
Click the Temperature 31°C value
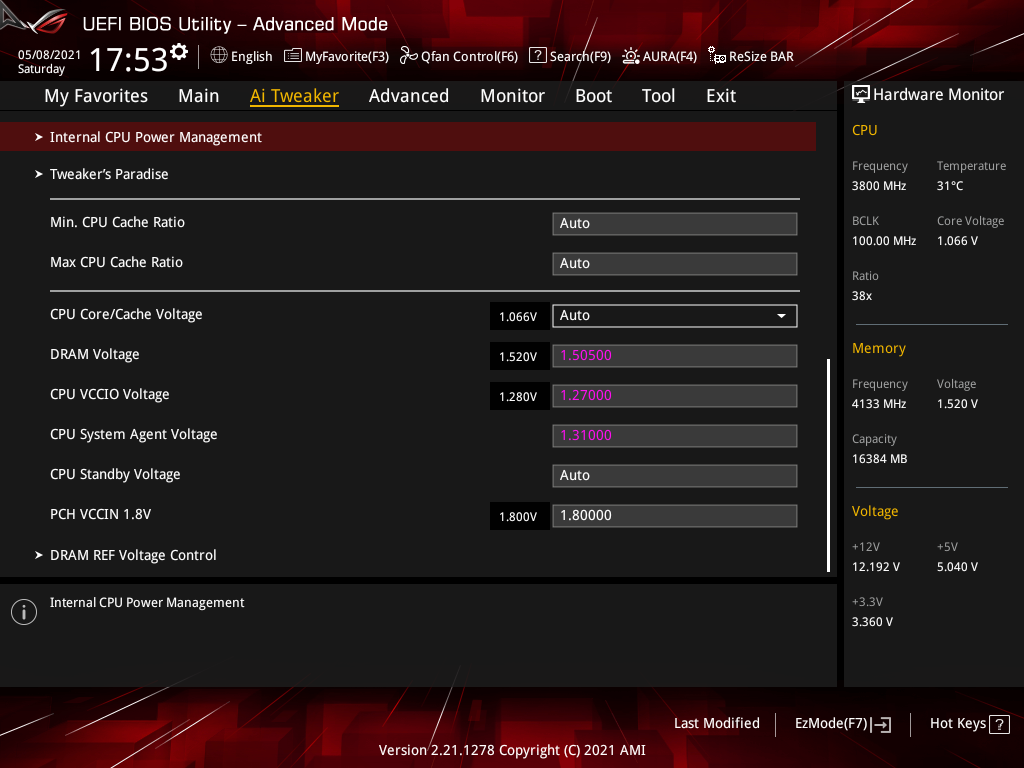point(950,186)
